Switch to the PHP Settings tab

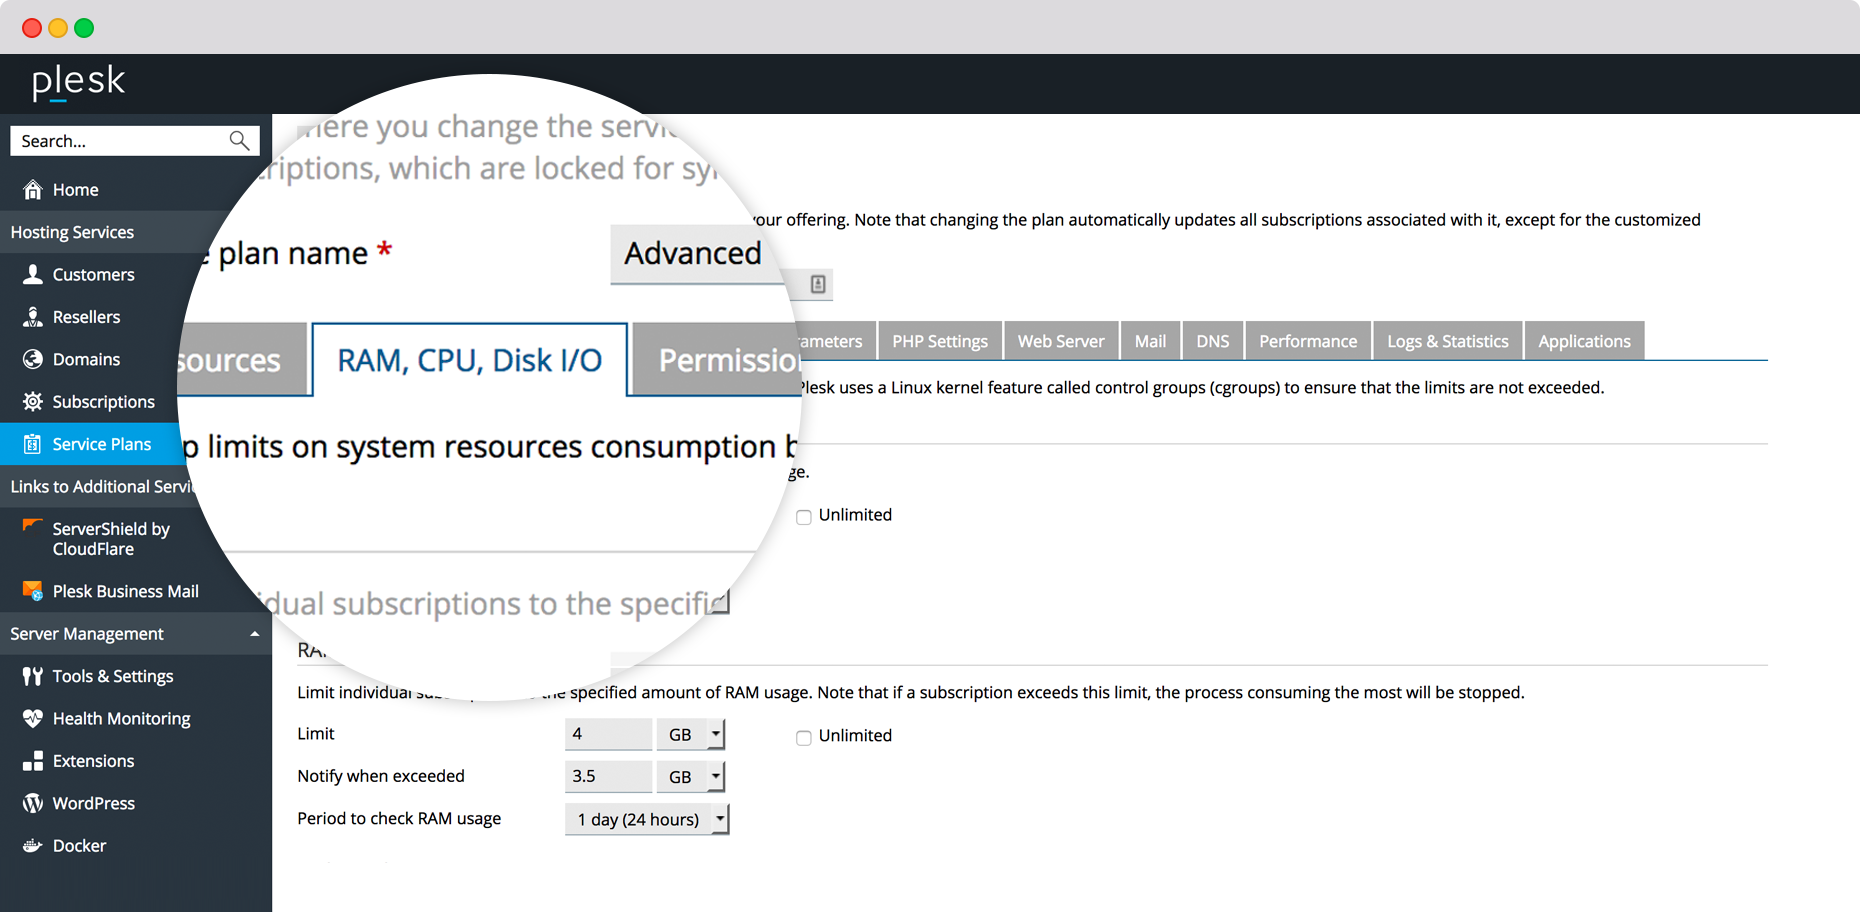tap(939, 341)
